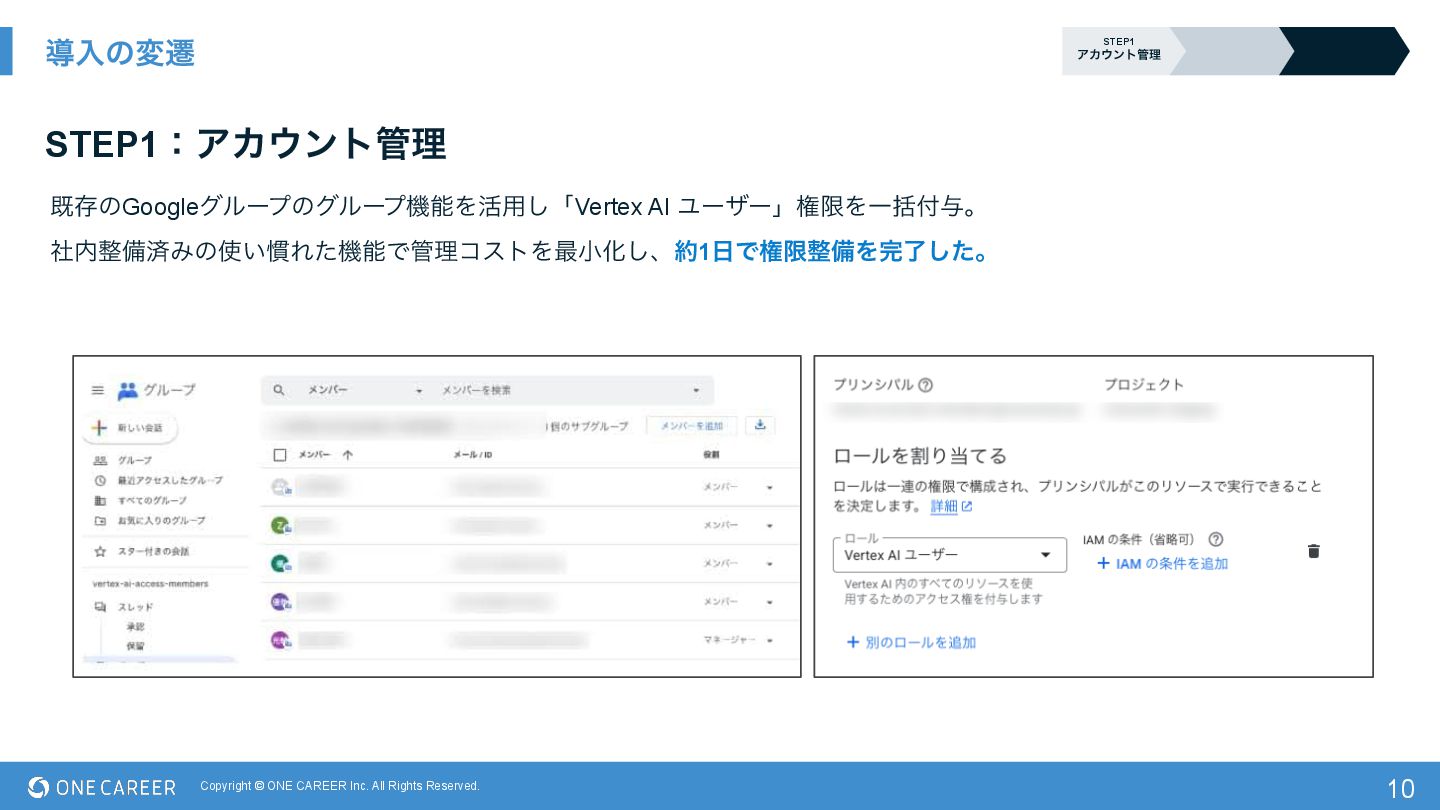Click the ロールを割り当てる heading
This screenshot has height=810, width=1440.
click(920, 456)
